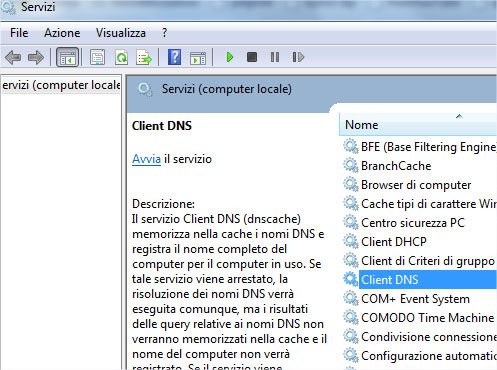The image size is (497, 370).
Task: Select the Browser di computer service
Action: pos(416,185)
